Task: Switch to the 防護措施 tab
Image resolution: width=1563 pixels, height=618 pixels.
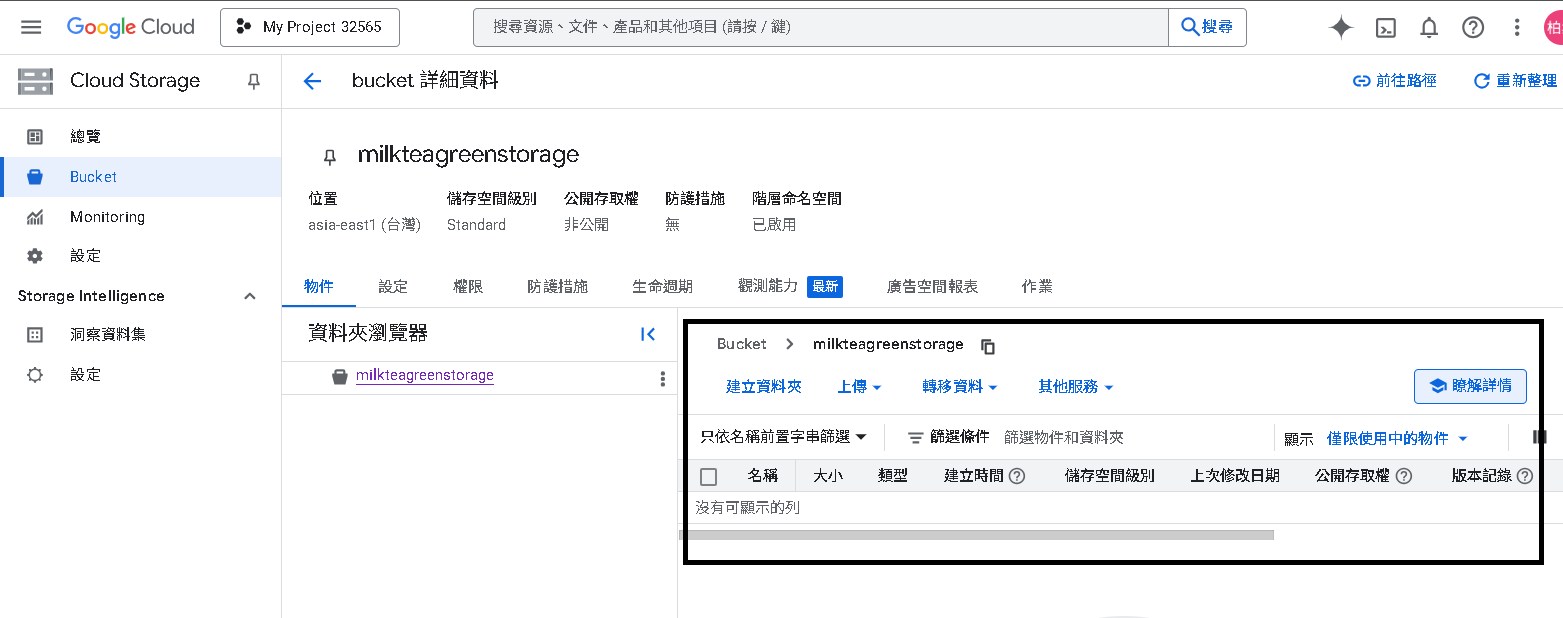Action: pos(558,287)
